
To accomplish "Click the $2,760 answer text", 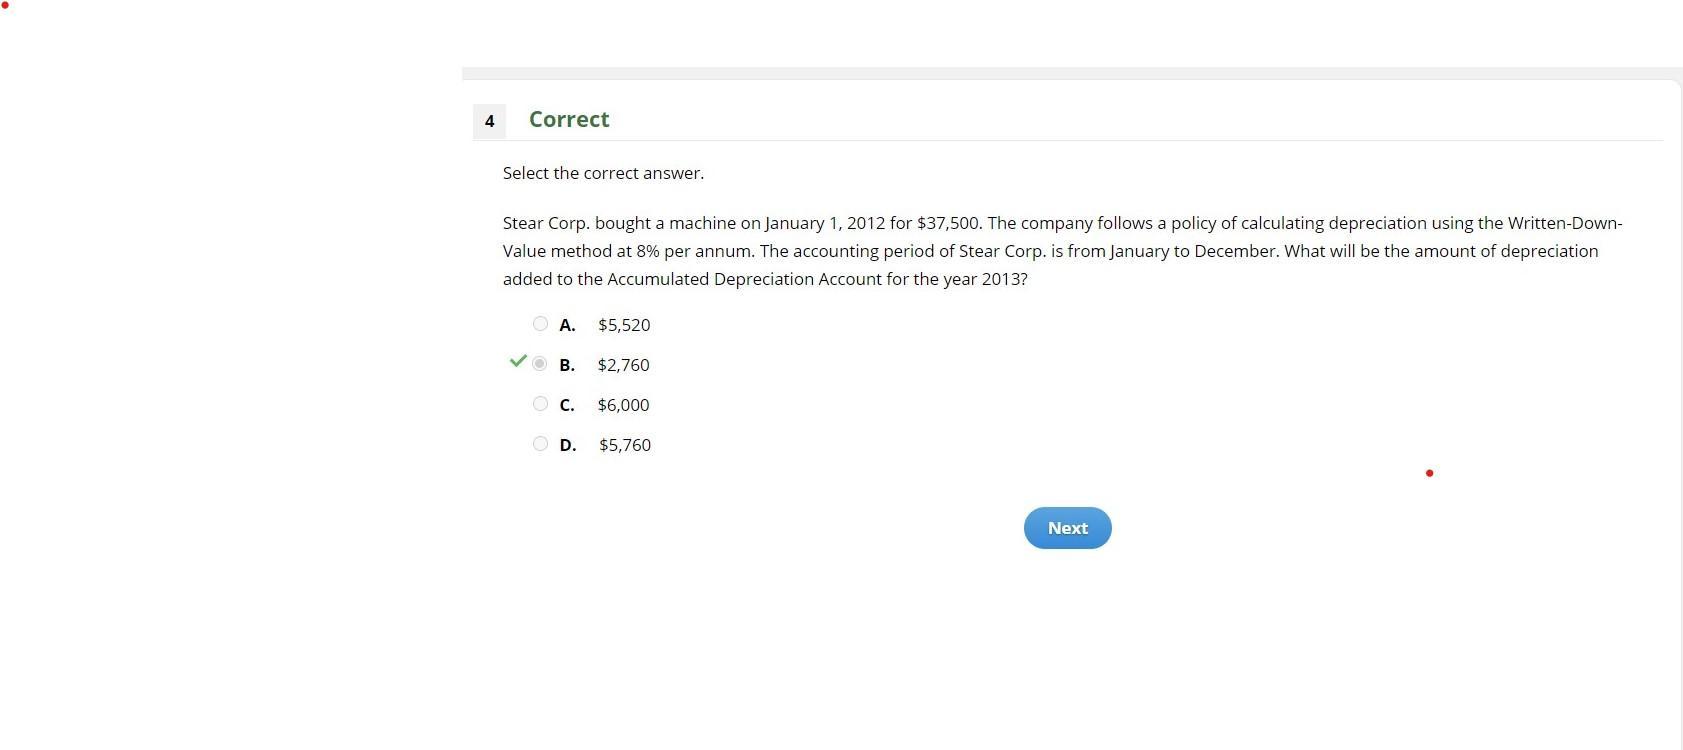I will 623,365.
